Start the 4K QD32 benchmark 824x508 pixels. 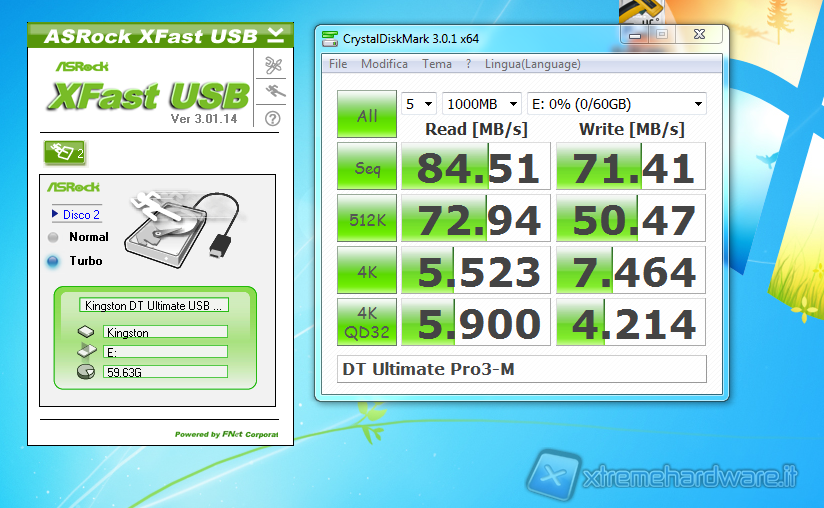coord(367,323)
